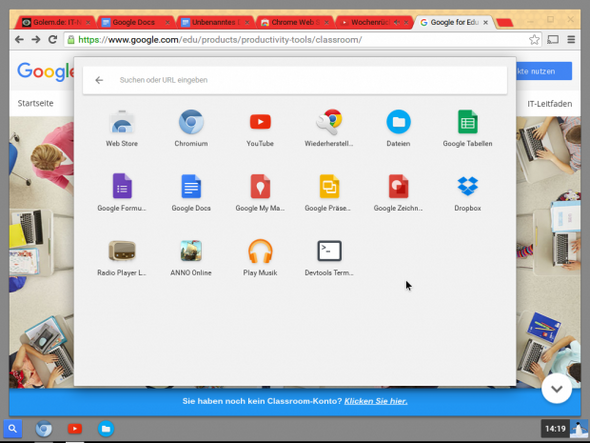The width and height of the screenshot is (590, 443).
Task: Bookmark this page with the star
Action: click(534, 40)
